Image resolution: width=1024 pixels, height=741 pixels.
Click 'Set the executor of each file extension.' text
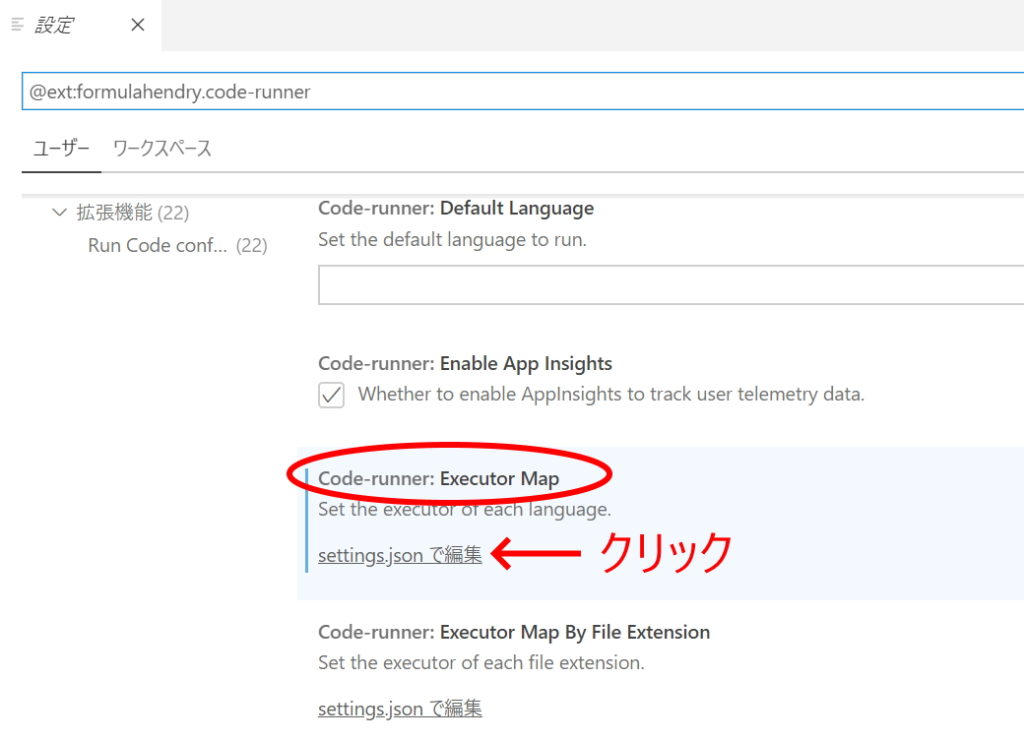pyautogui.click(x=481, y=663)
